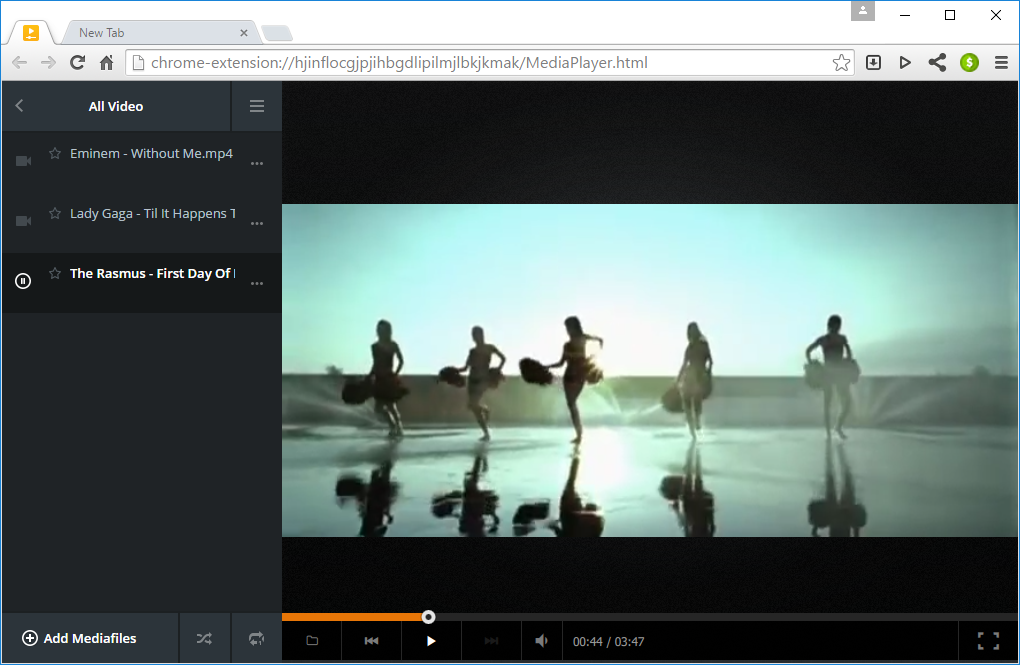Open the Chrome main menu
The height and width of the screenshot is (665, 1020).
1001,62
